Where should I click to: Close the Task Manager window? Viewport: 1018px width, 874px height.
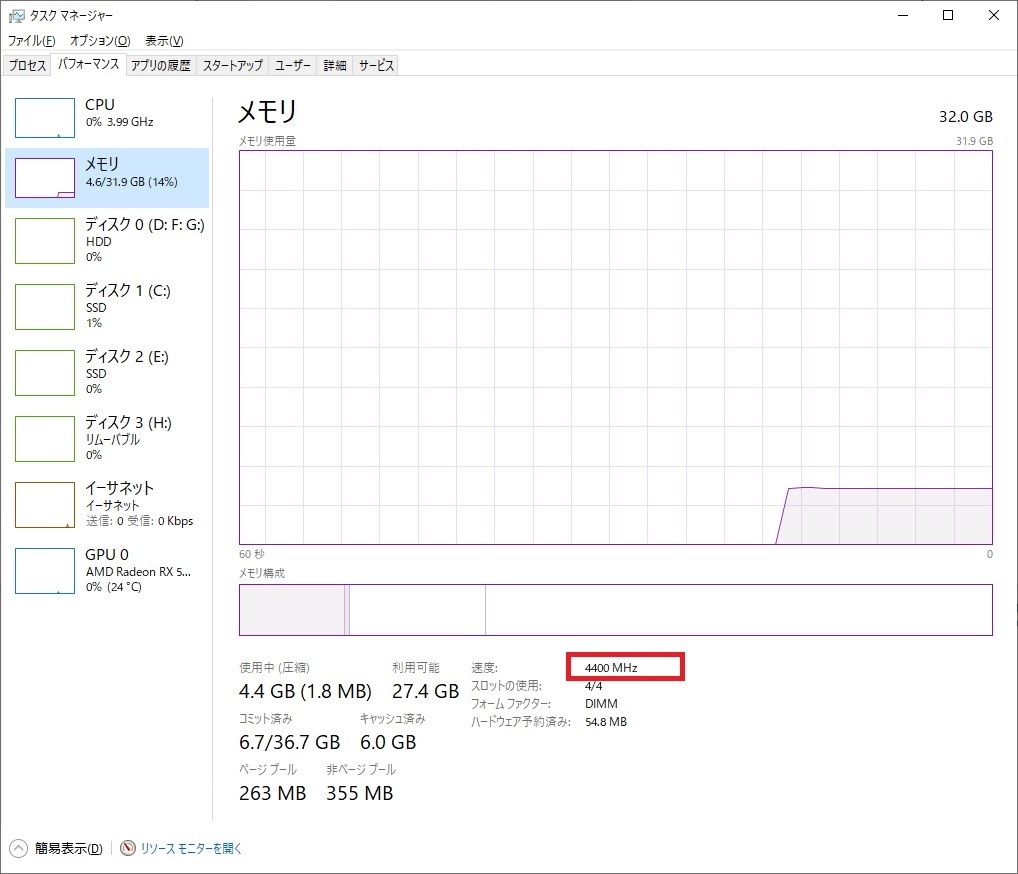tap(993, 15)
